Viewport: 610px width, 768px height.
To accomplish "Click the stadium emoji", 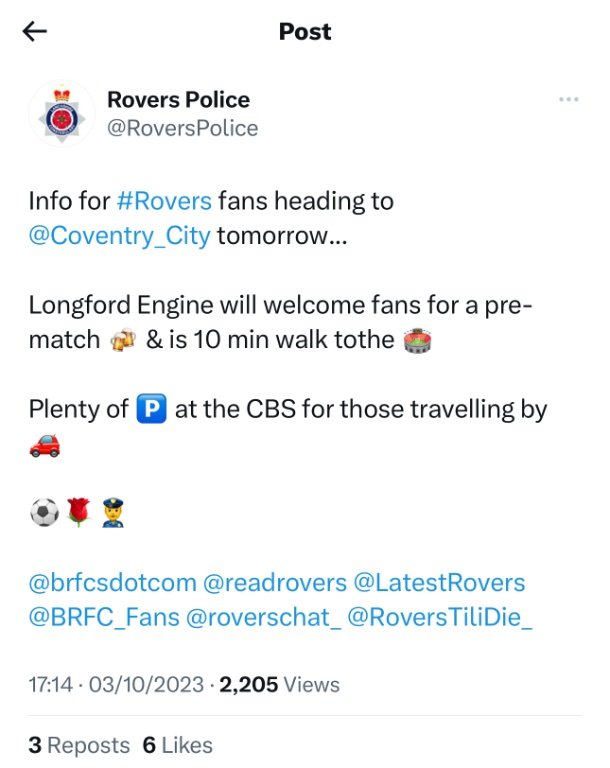I will [x=417, y=340].
